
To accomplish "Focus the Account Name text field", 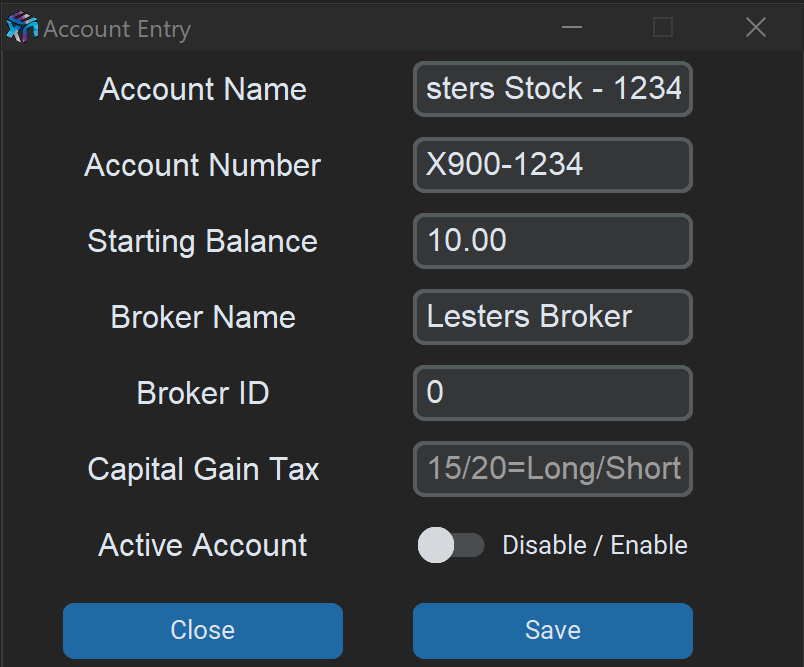I will point(553,89).
